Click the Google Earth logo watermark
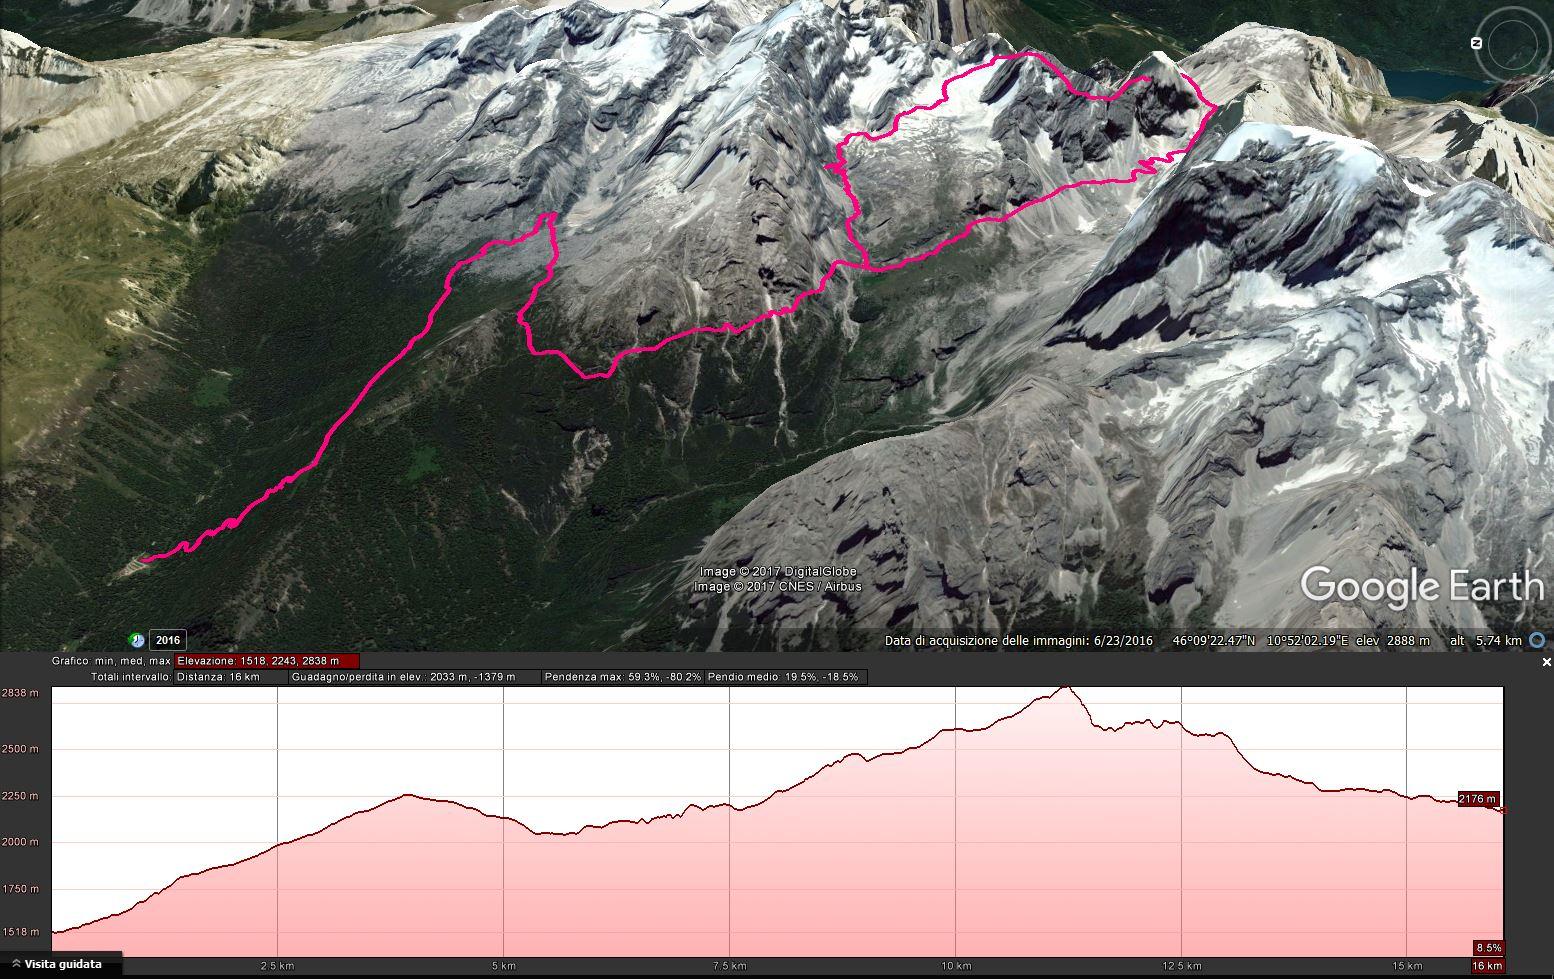The width and height of the screenshot is (1554, 979). coord(1422,585)
